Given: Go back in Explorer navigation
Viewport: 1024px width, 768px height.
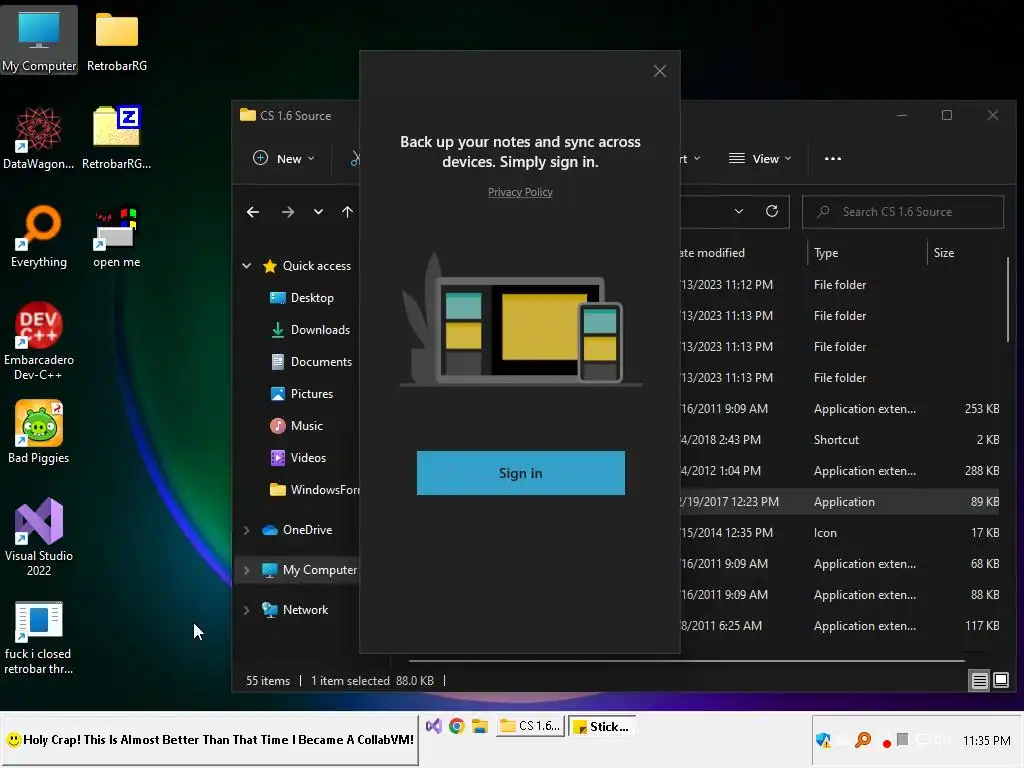Looking at the screenshot, I should coord(253,212).
